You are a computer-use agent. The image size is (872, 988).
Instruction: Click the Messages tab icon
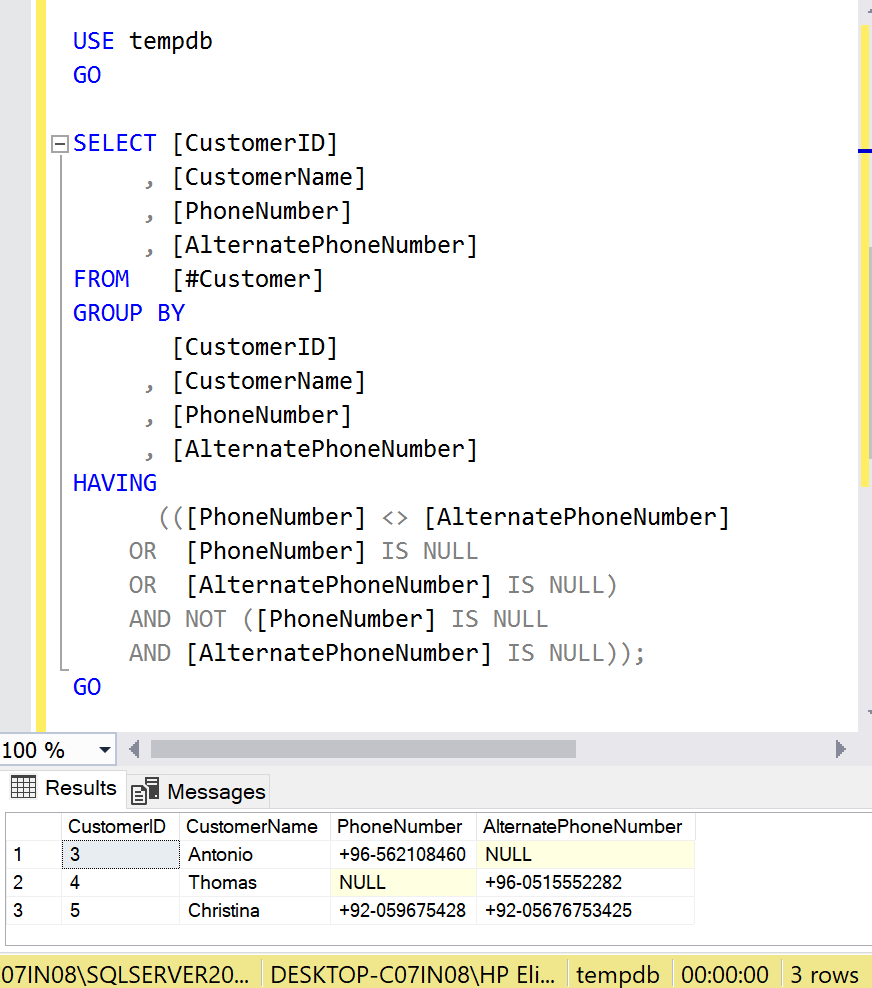146,791
